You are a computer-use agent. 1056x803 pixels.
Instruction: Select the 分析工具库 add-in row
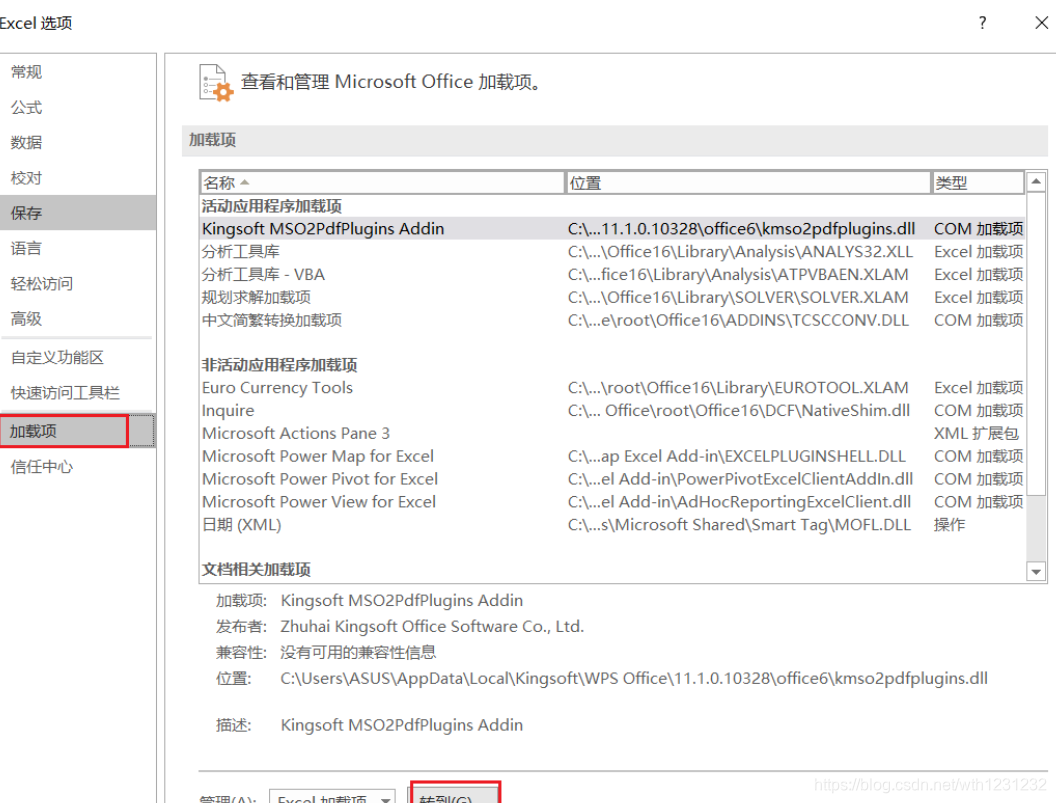coord(613,252)
